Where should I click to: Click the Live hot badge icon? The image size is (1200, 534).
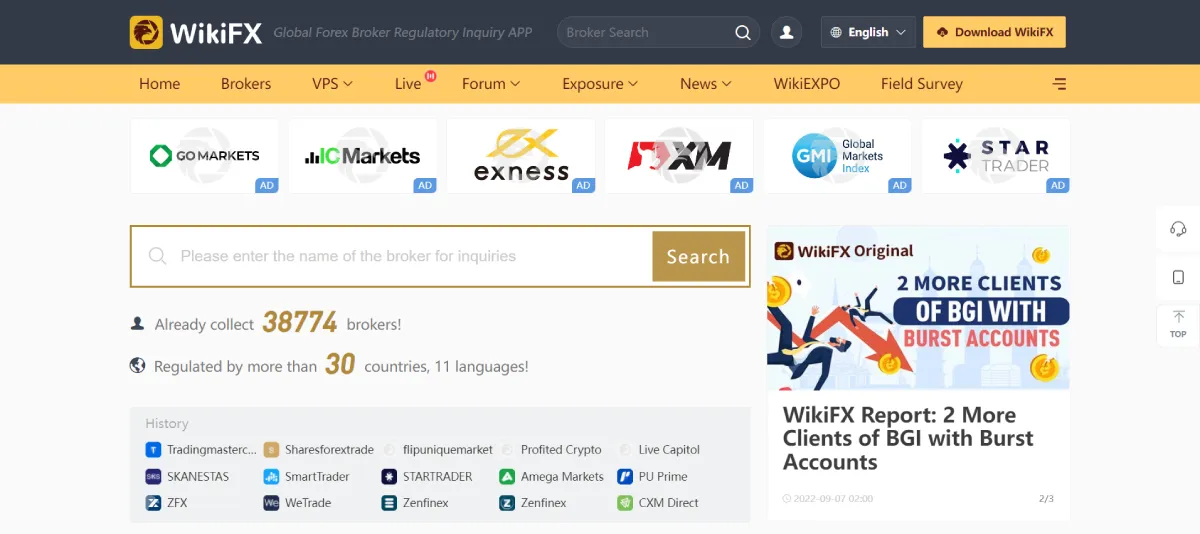click(x=431, y=75)
